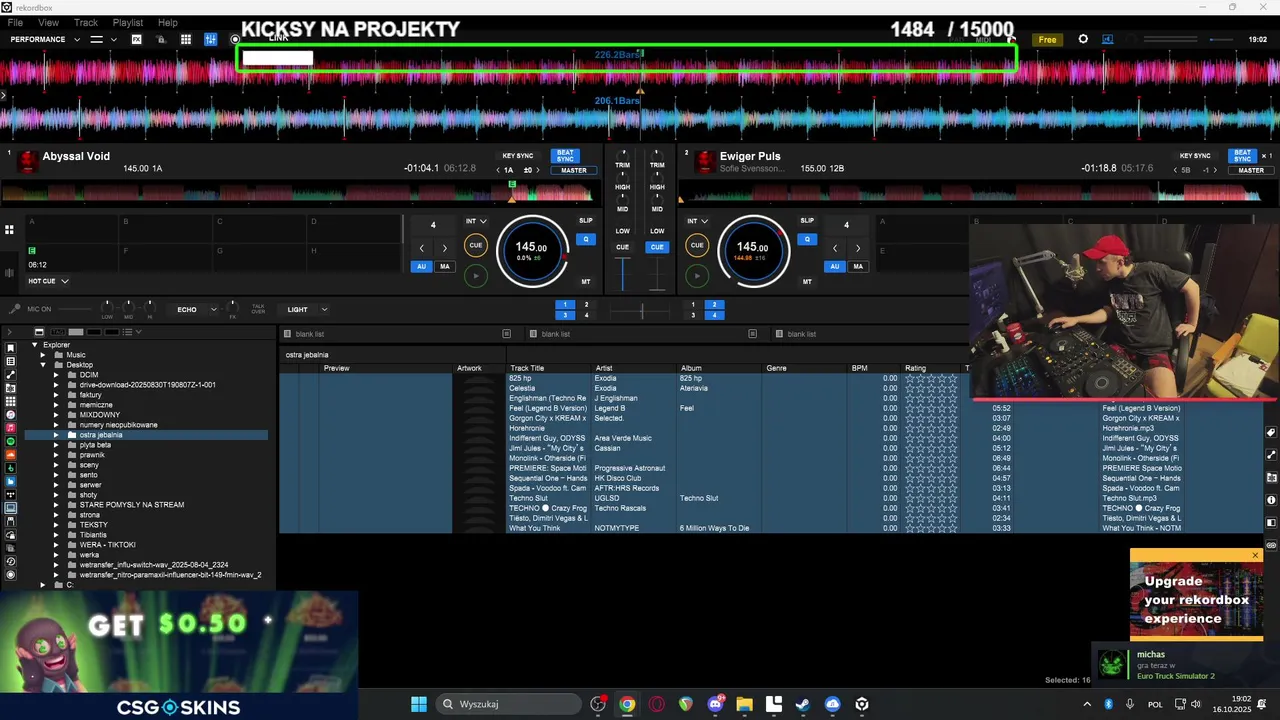1280x720 pixels.
Task: Adjust the channel 1 volume fader
Action: [x=623, y=272]
